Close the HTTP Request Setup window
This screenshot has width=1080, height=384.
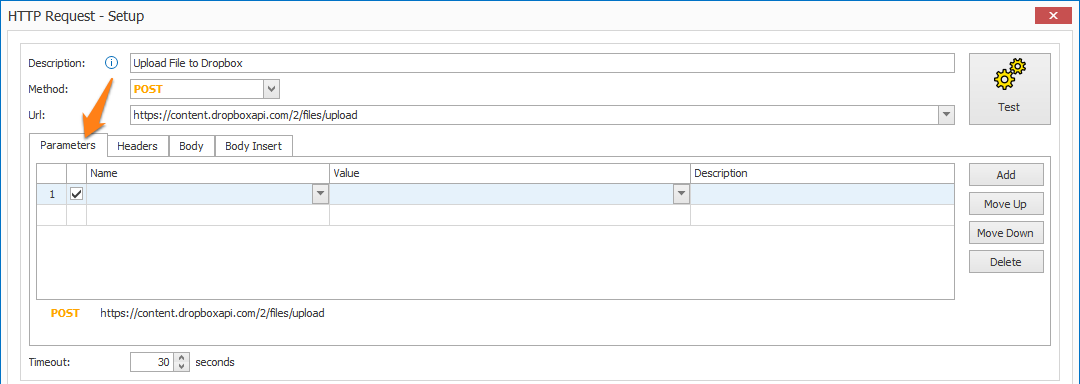[1052, 15]
